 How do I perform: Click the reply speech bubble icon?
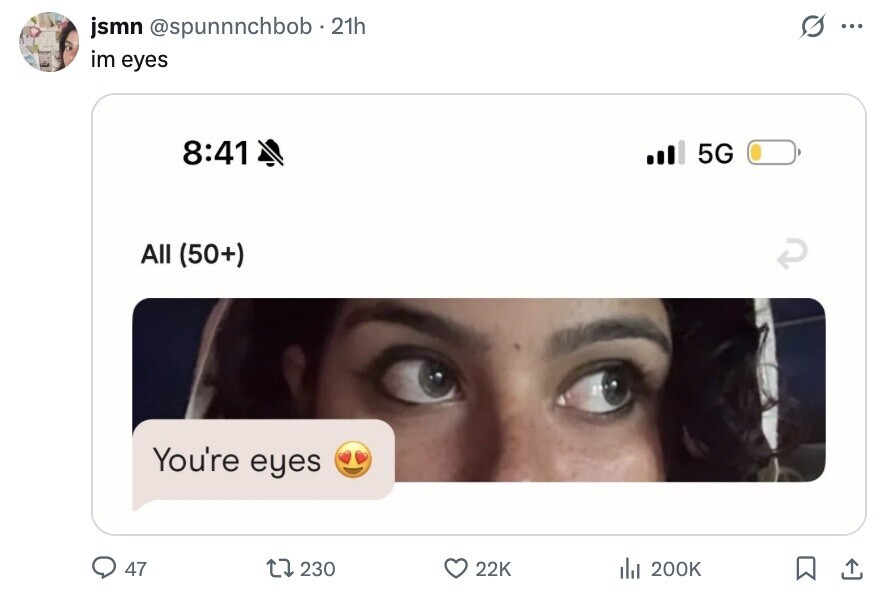(x=105, y=568)
